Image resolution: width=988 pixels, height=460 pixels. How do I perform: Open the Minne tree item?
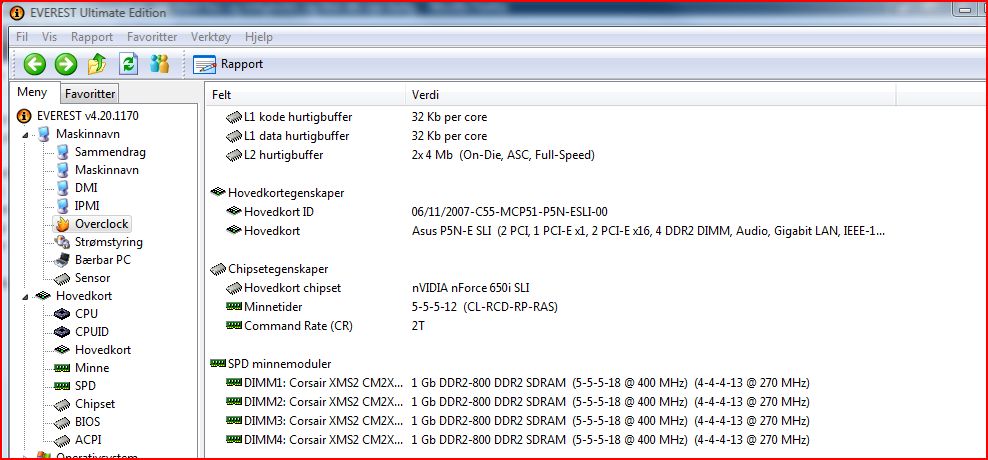pyautogui.click(x=83, y=368)
